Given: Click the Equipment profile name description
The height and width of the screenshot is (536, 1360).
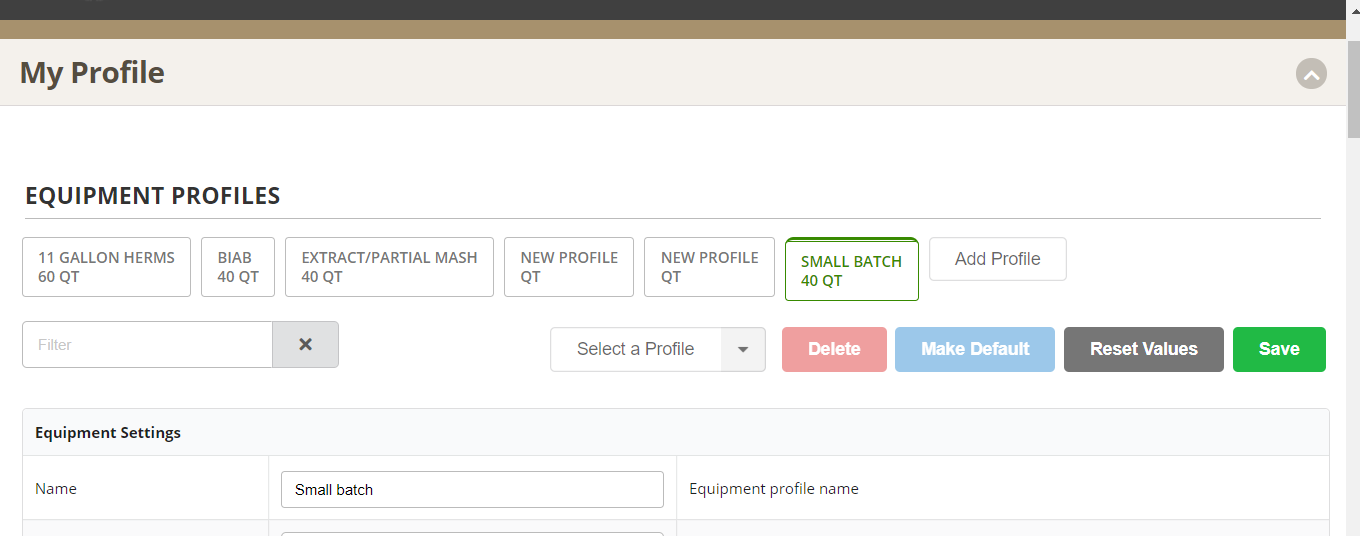Looking at the screenshot, I should click(774, 489).
